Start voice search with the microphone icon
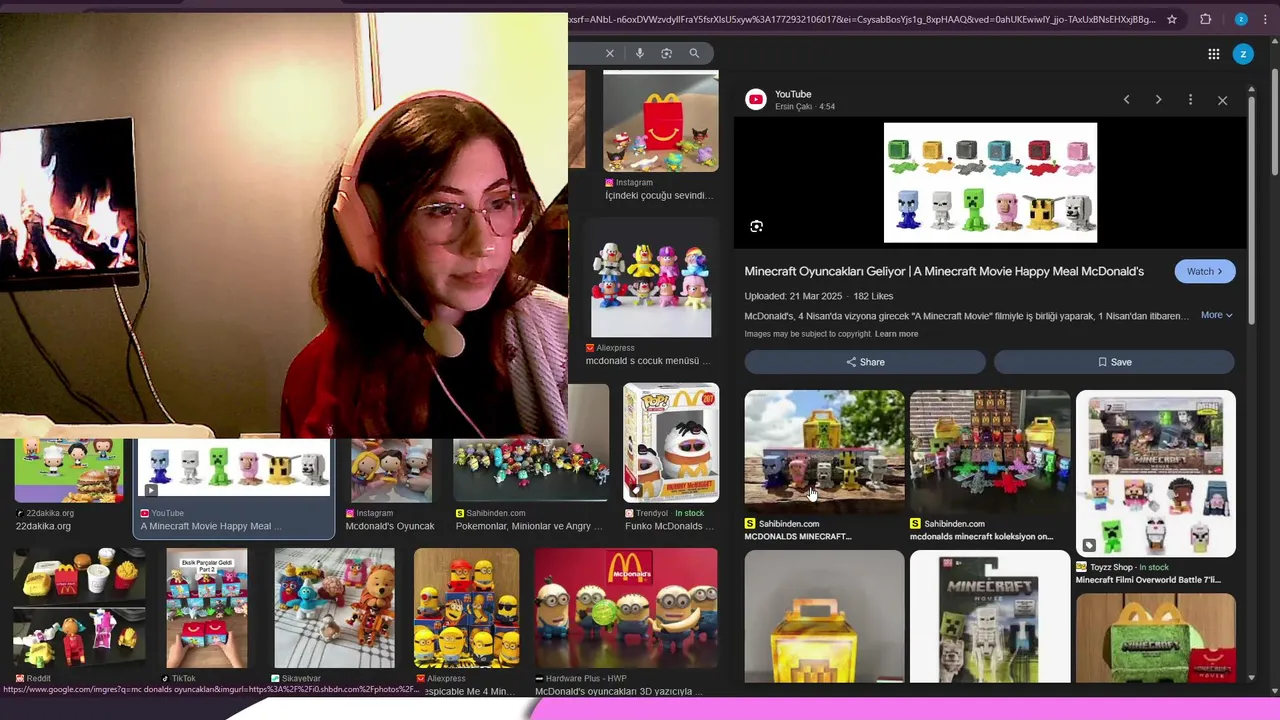The image size is (1280, 720). tap(640, 53)
